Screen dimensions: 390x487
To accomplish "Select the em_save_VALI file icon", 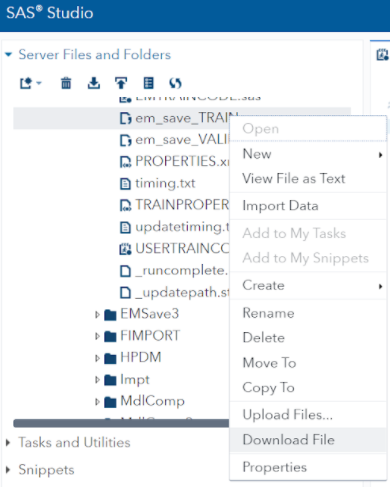I will point(125,140).
